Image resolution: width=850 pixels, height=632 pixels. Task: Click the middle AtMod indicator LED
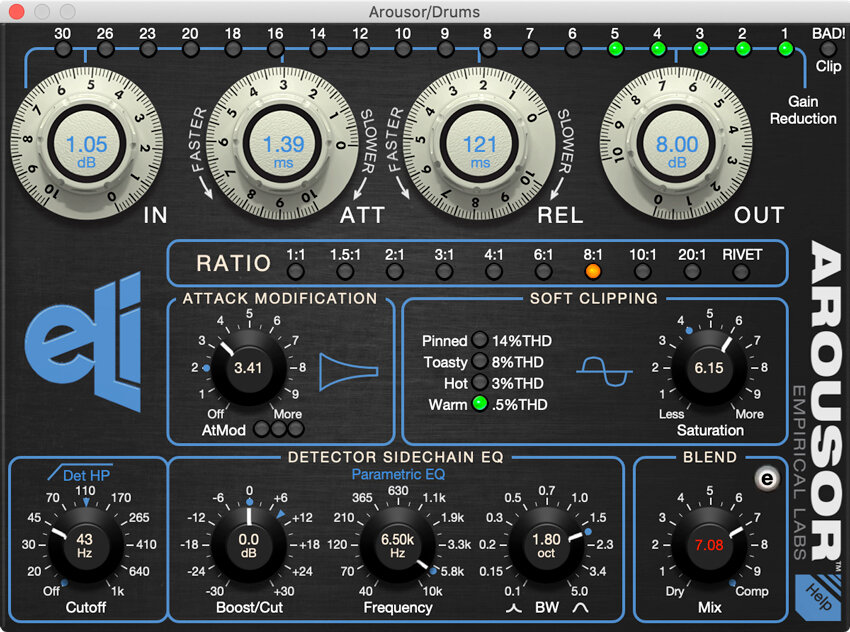coord(279,429)
